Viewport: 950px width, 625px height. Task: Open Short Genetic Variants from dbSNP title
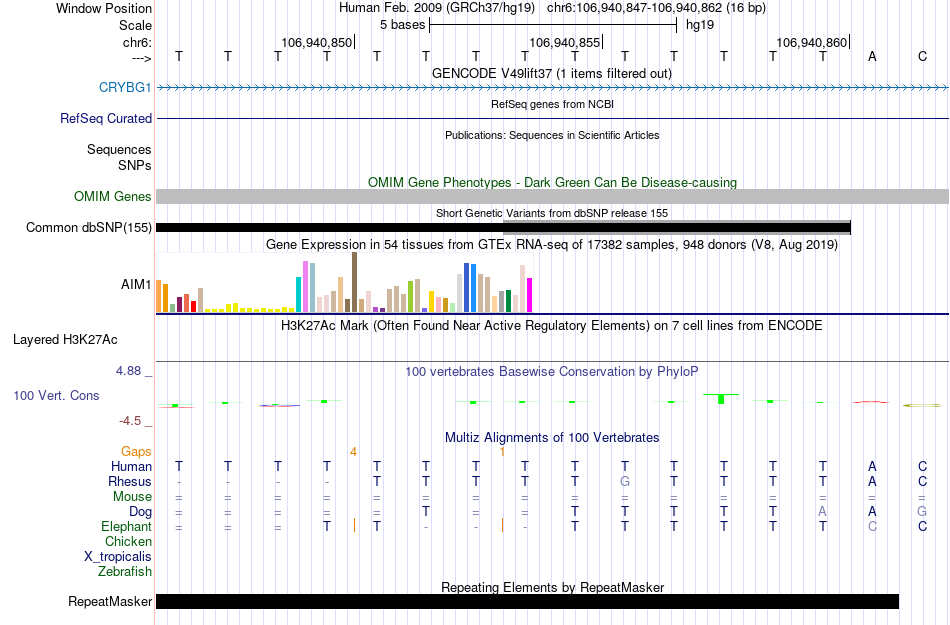[552, 213]
